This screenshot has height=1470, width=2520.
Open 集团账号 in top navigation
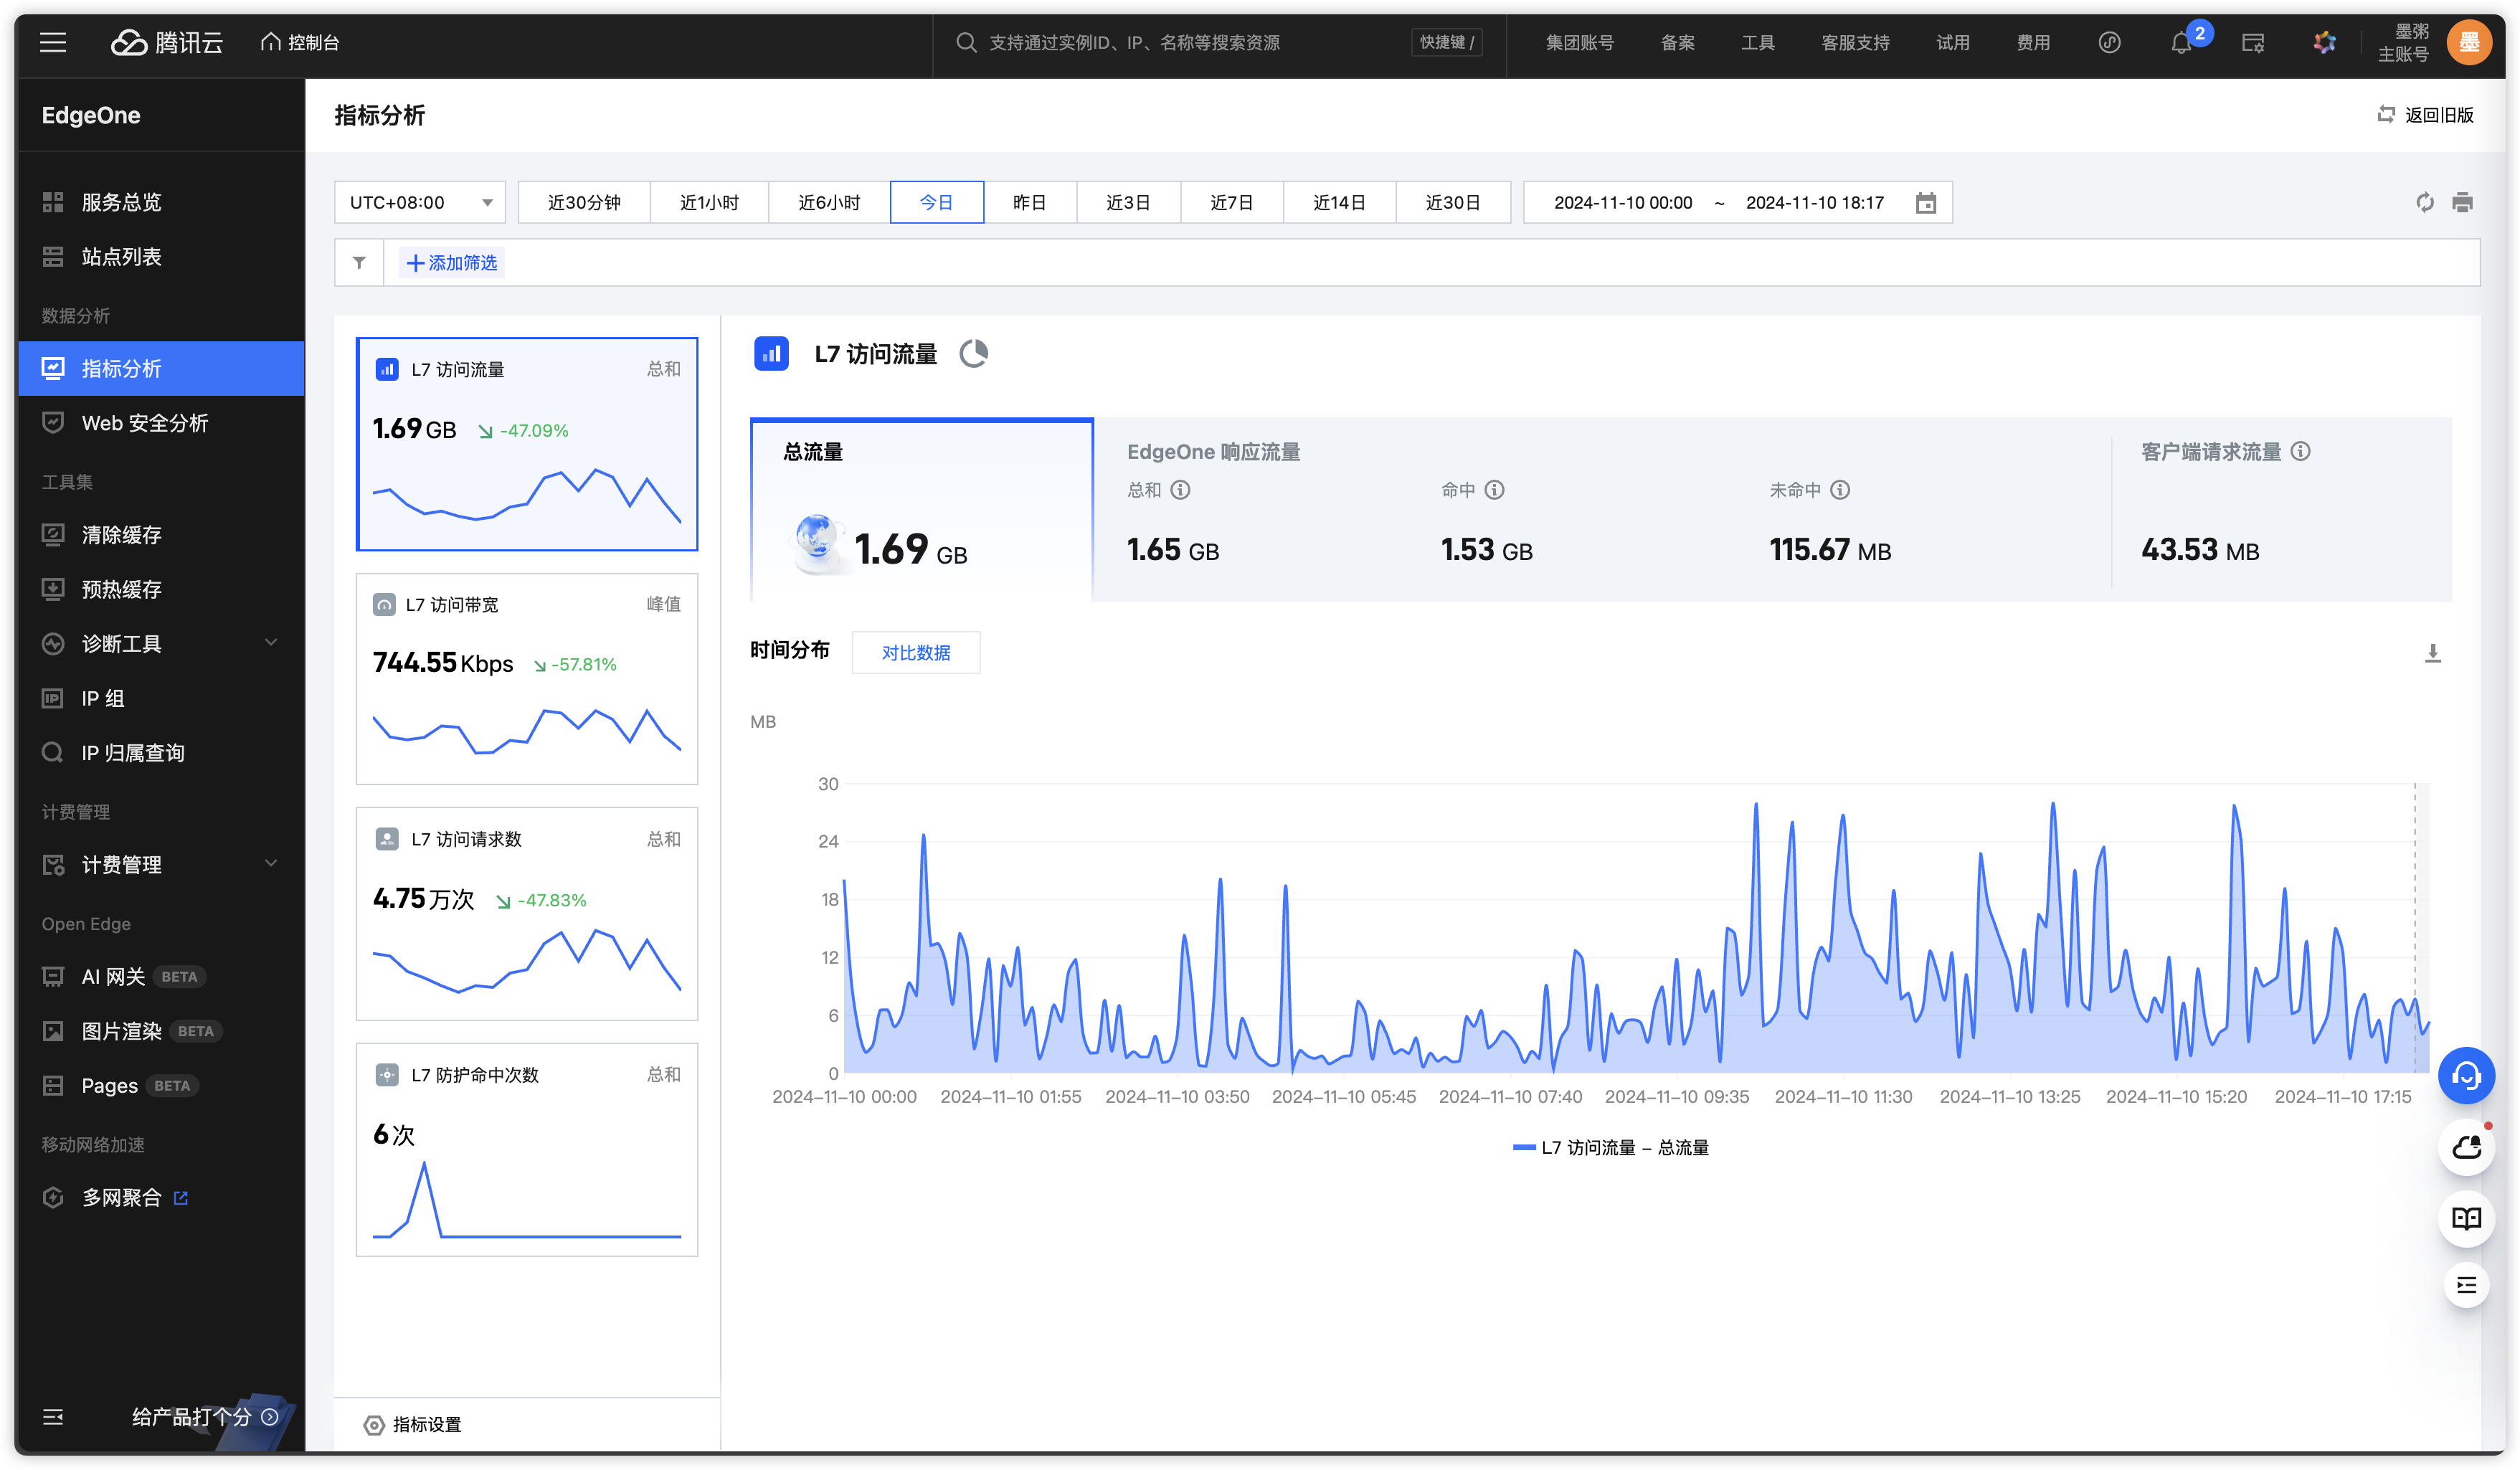click(x=1580, y=42)
